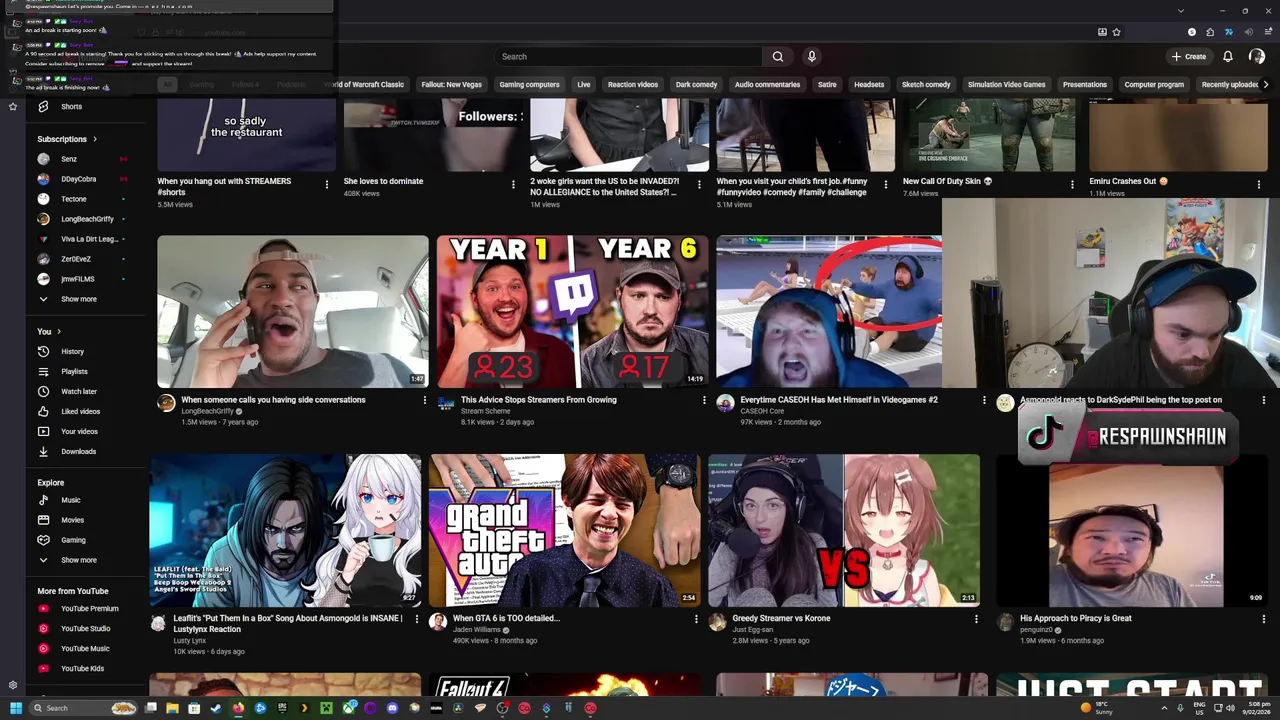Show next category chips arrow

tap(1265, 85)
